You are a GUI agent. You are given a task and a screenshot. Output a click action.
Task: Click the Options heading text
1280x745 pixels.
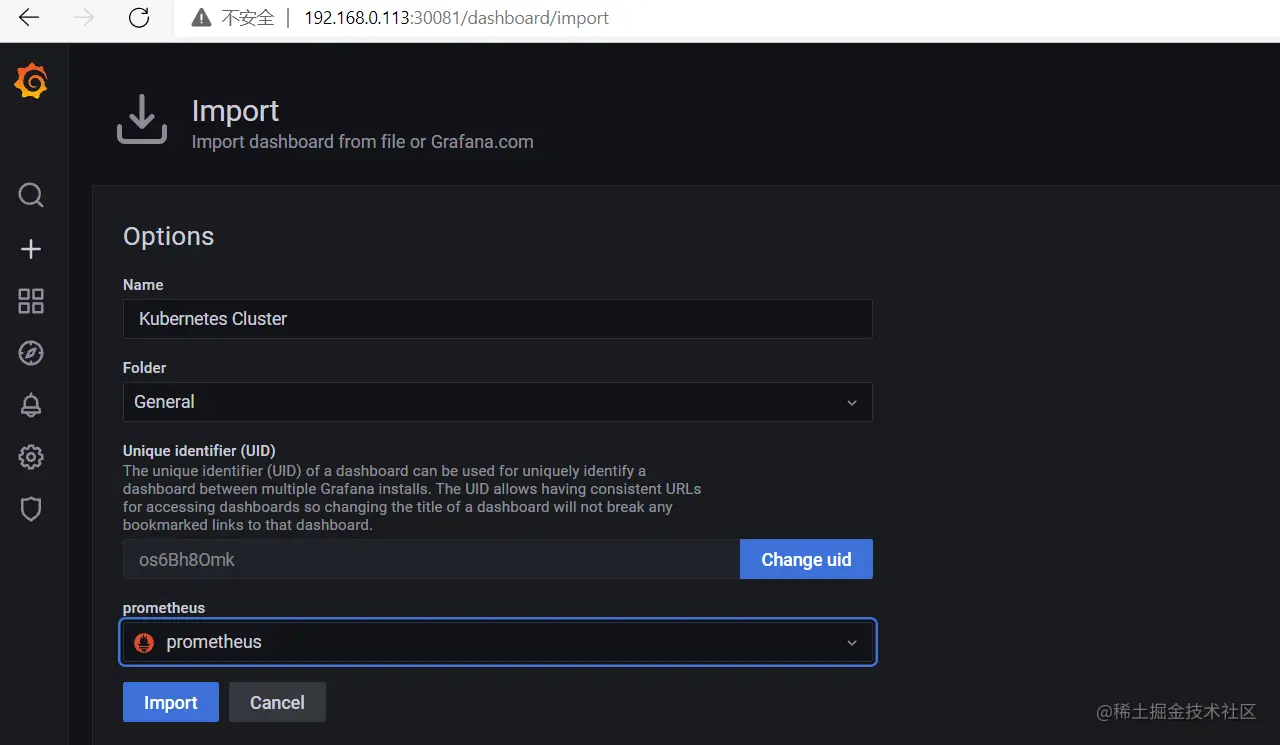point(168,236)
